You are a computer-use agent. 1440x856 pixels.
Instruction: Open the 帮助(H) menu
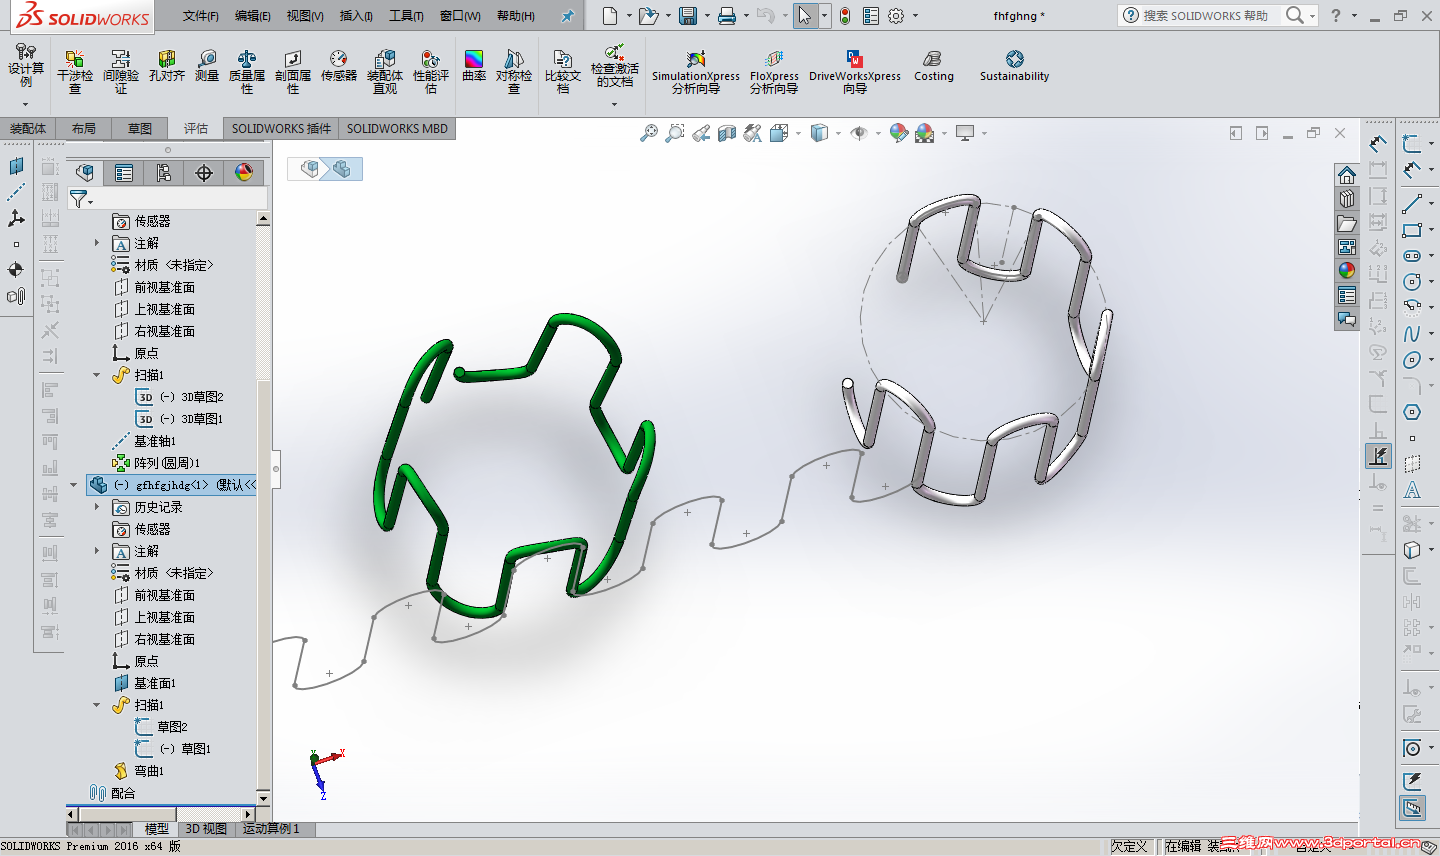[516, 16]
